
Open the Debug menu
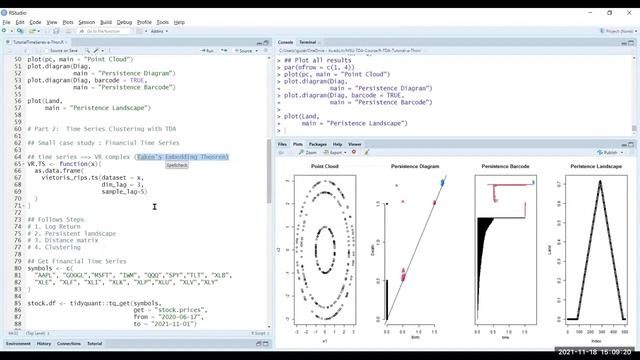pyautogui.click(x=124, y=22)
